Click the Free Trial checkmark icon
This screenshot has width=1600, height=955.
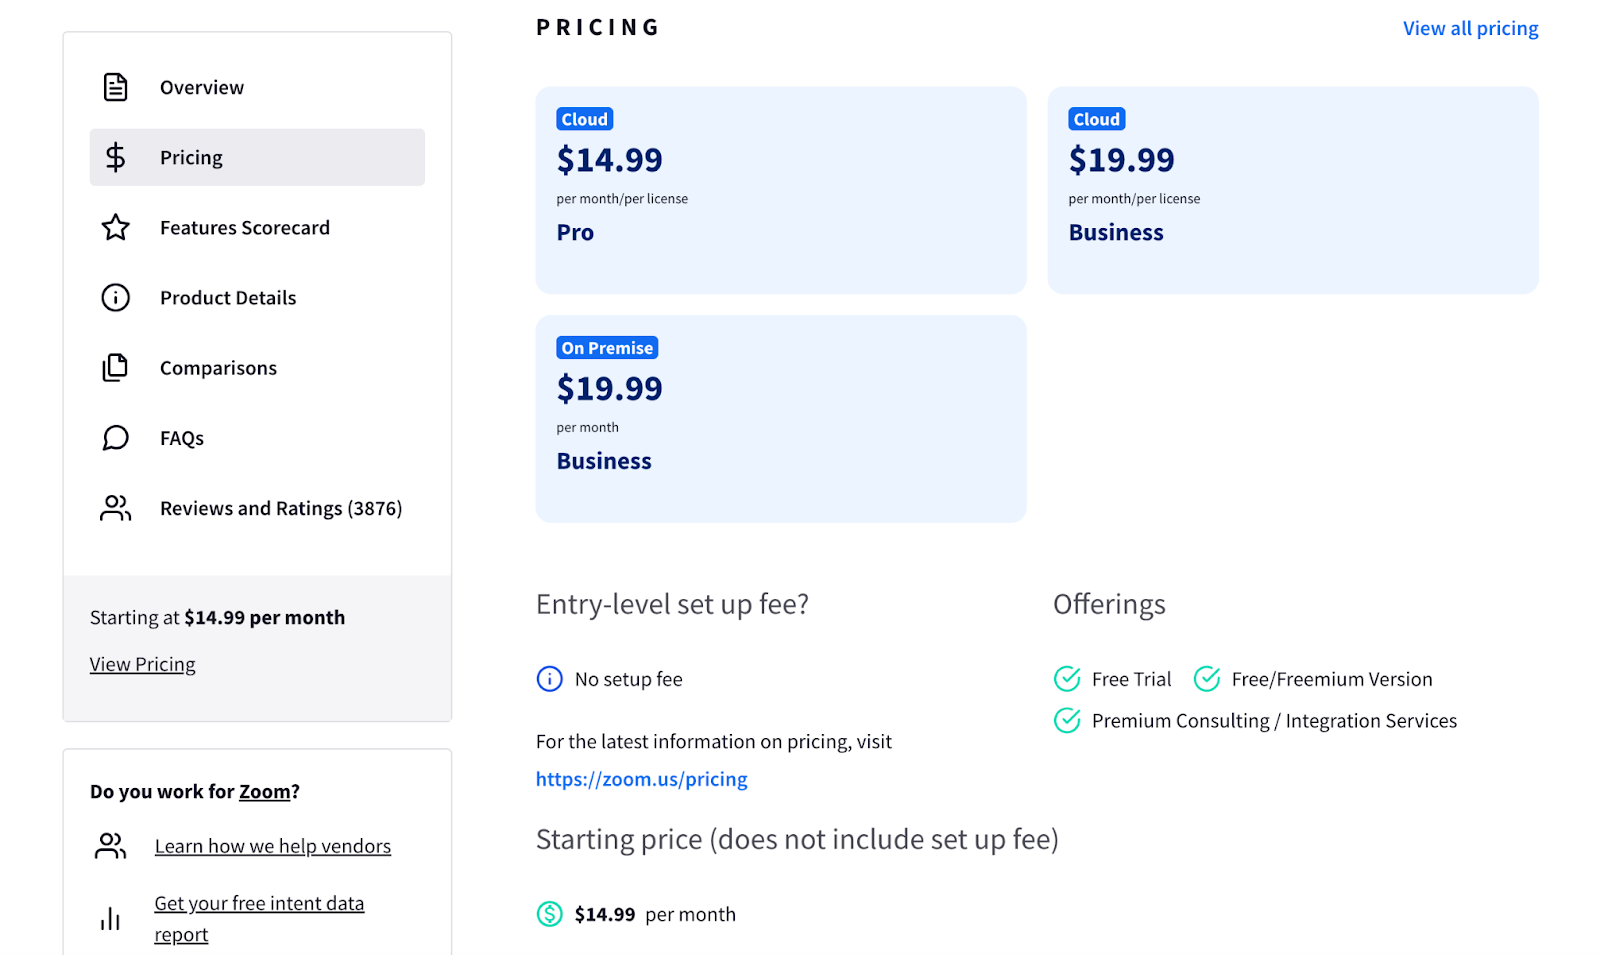[1067, 679]
